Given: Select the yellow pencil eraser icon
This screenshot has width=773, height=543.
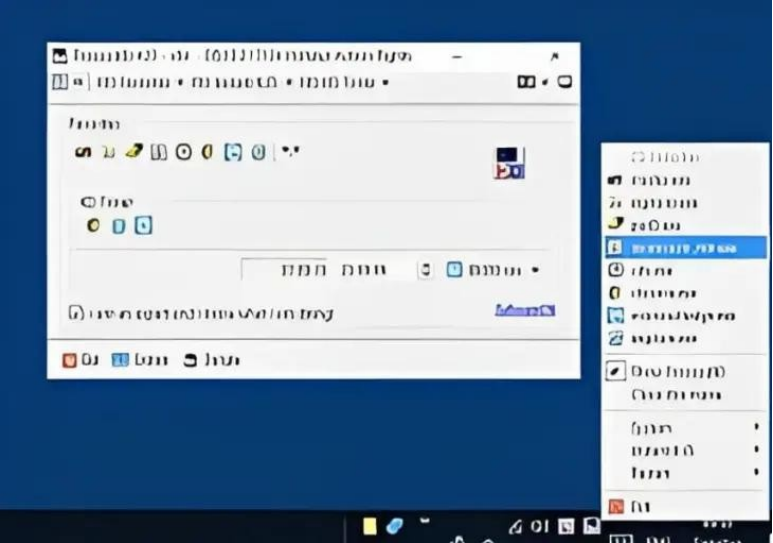Looking at the screenshot, I should click(134, 151).
